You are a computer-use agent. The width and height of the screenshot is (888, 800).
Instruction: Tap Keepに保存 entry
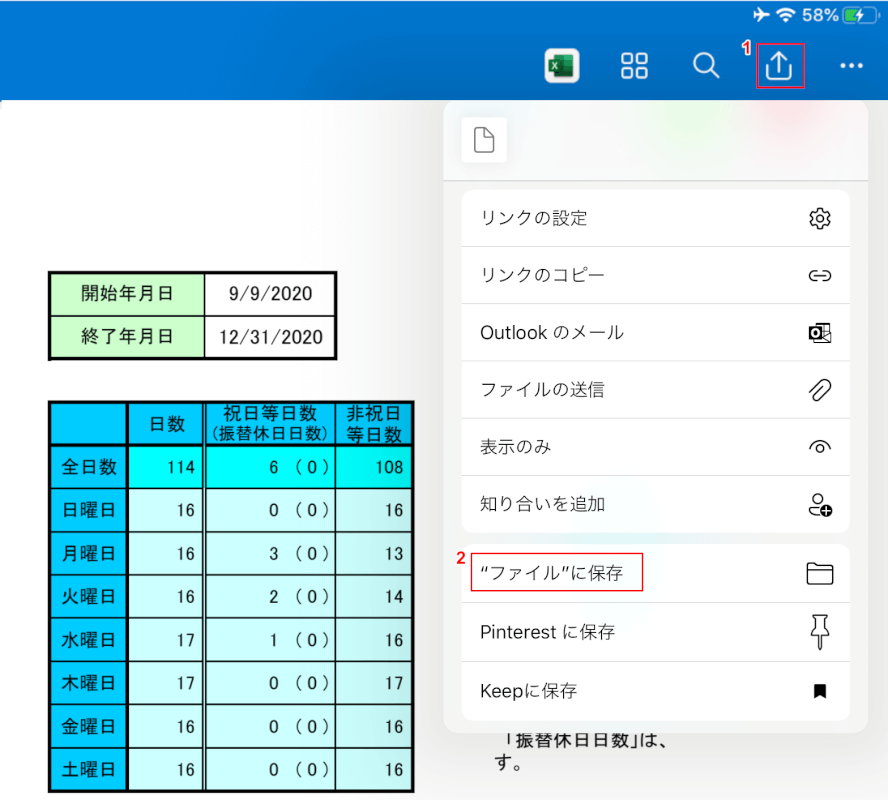click(655, 691)
